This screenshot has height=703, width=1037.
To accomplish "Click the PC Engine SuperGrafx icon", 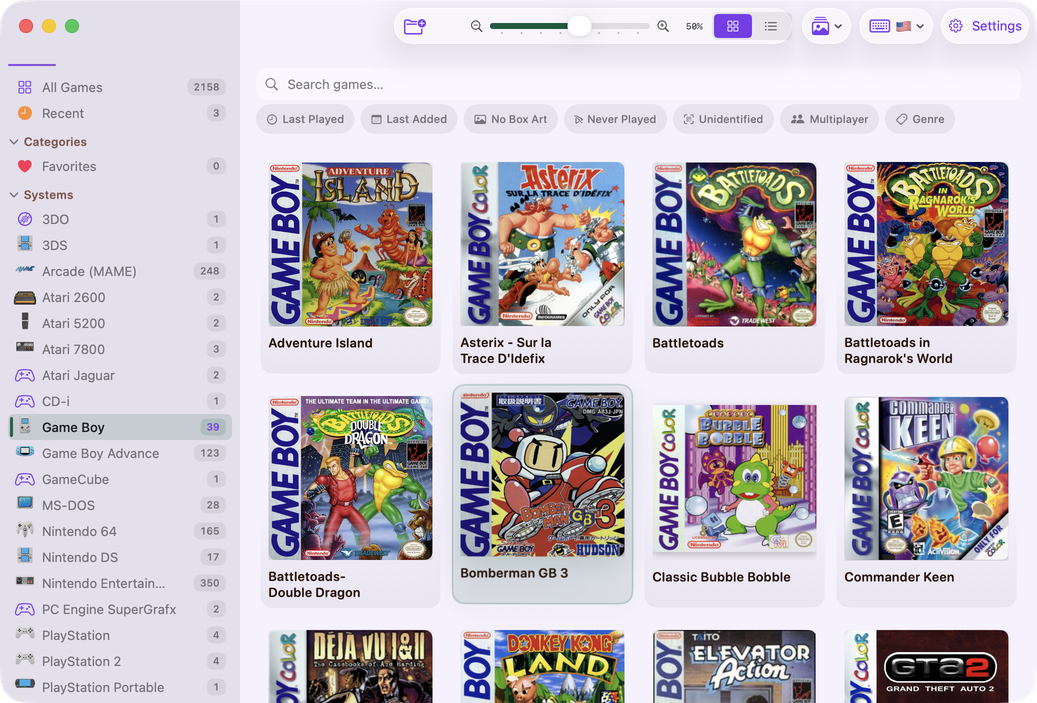I will pyautogui.click(x=24, y=608).
